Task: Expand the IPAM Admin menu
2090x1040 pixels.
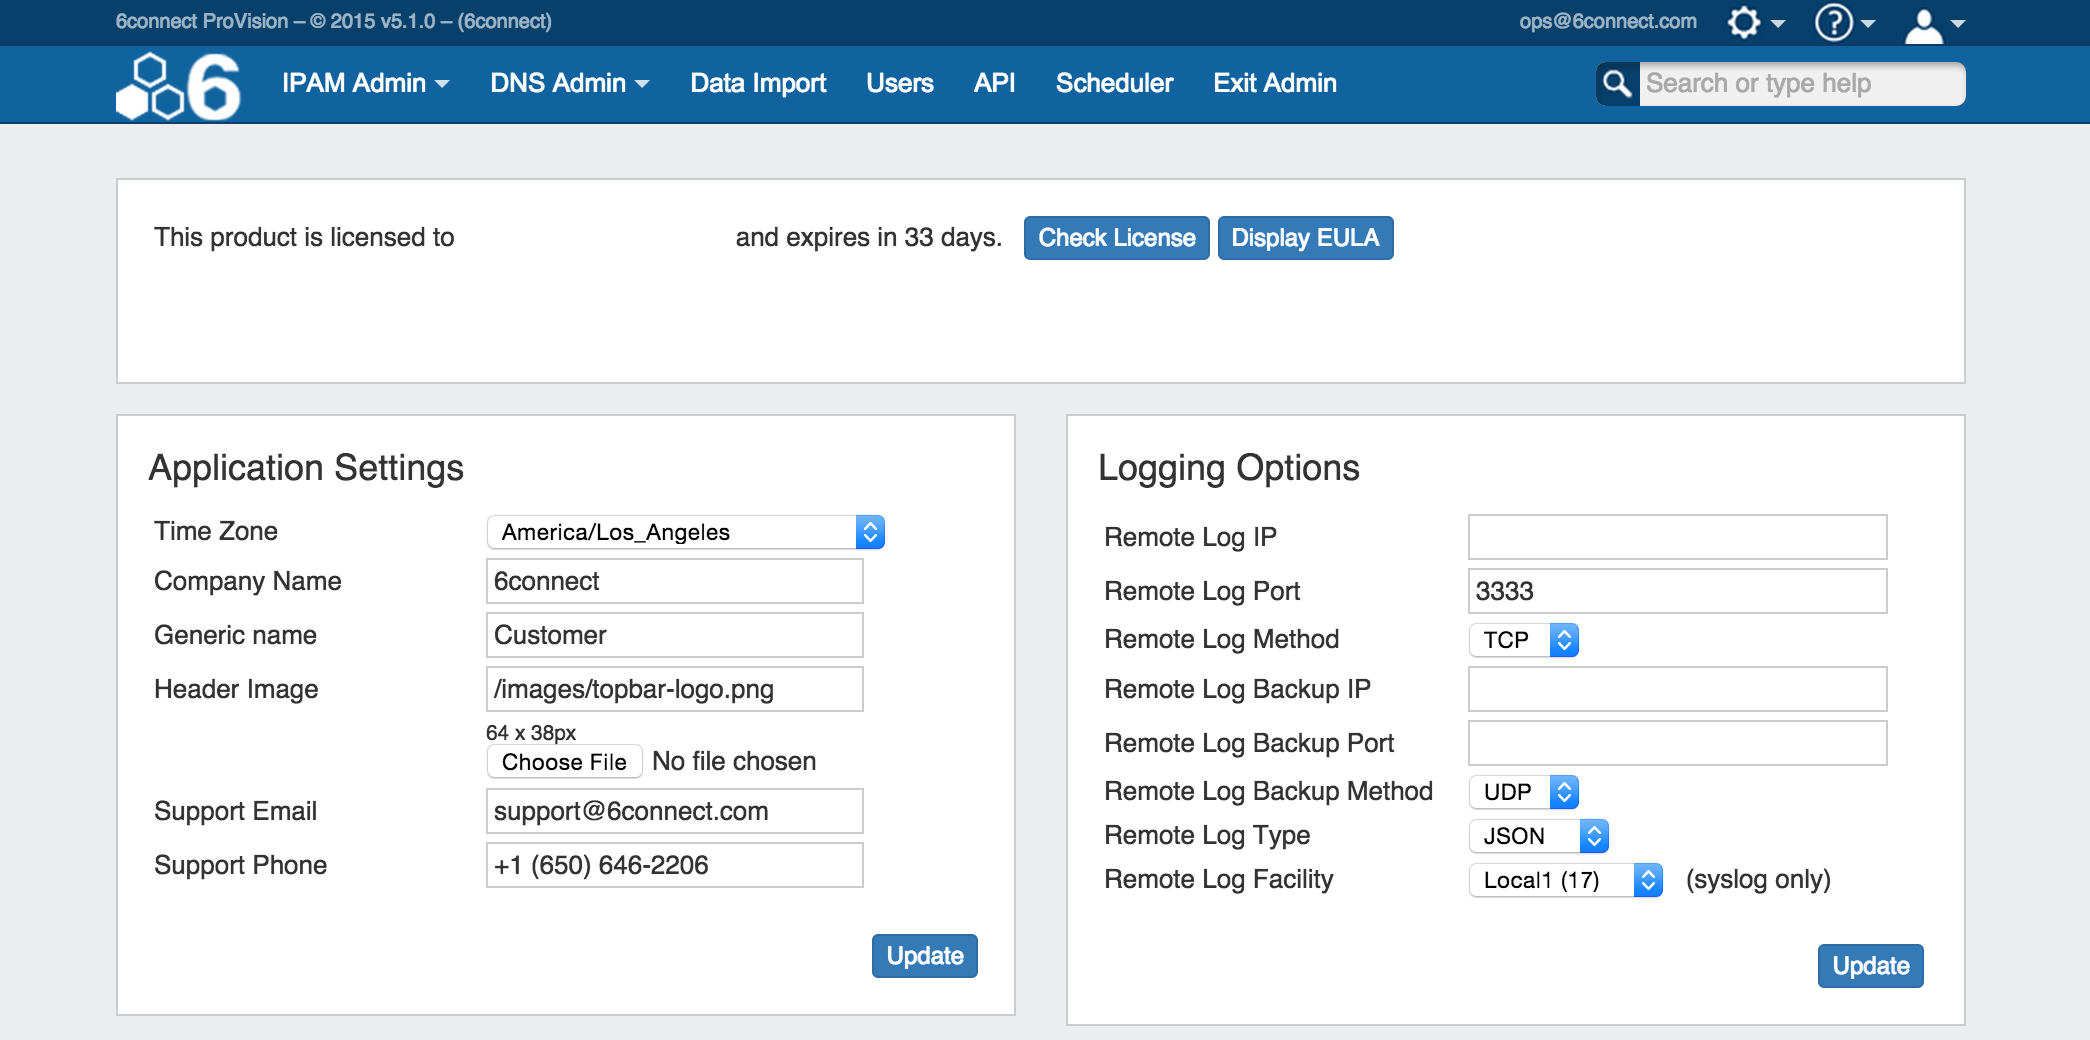Action: (364, 84)
